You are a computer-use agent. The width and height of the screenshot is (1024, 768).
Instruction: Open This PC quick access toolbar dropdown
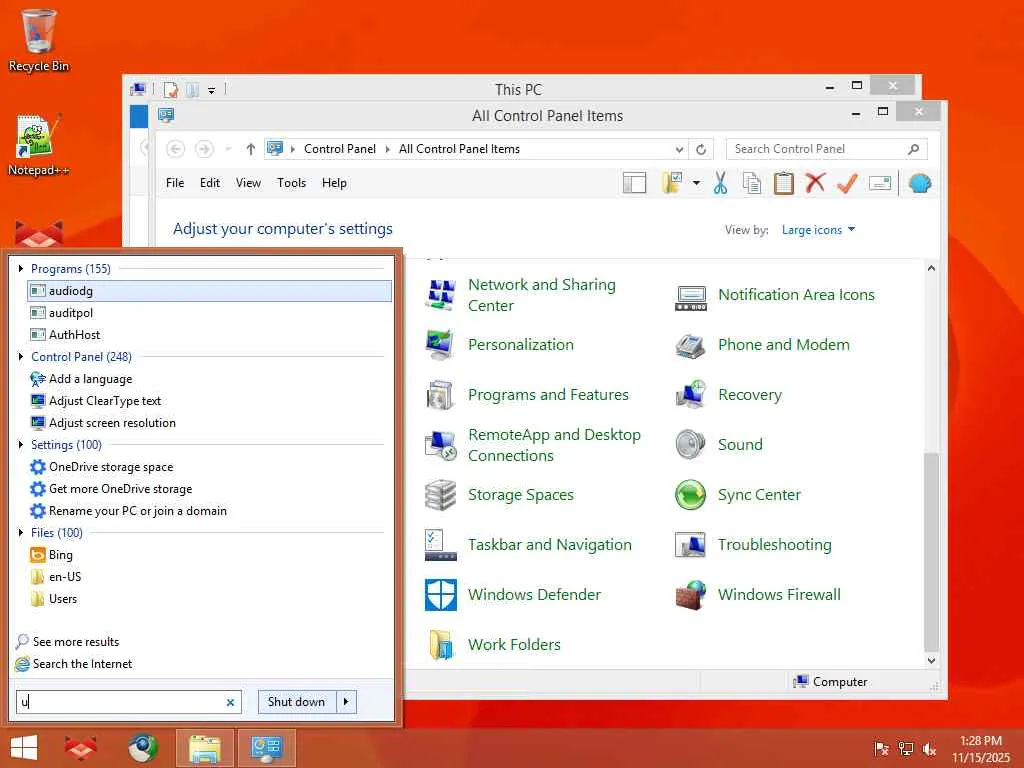pyautogui.click(x=212, y=90)
